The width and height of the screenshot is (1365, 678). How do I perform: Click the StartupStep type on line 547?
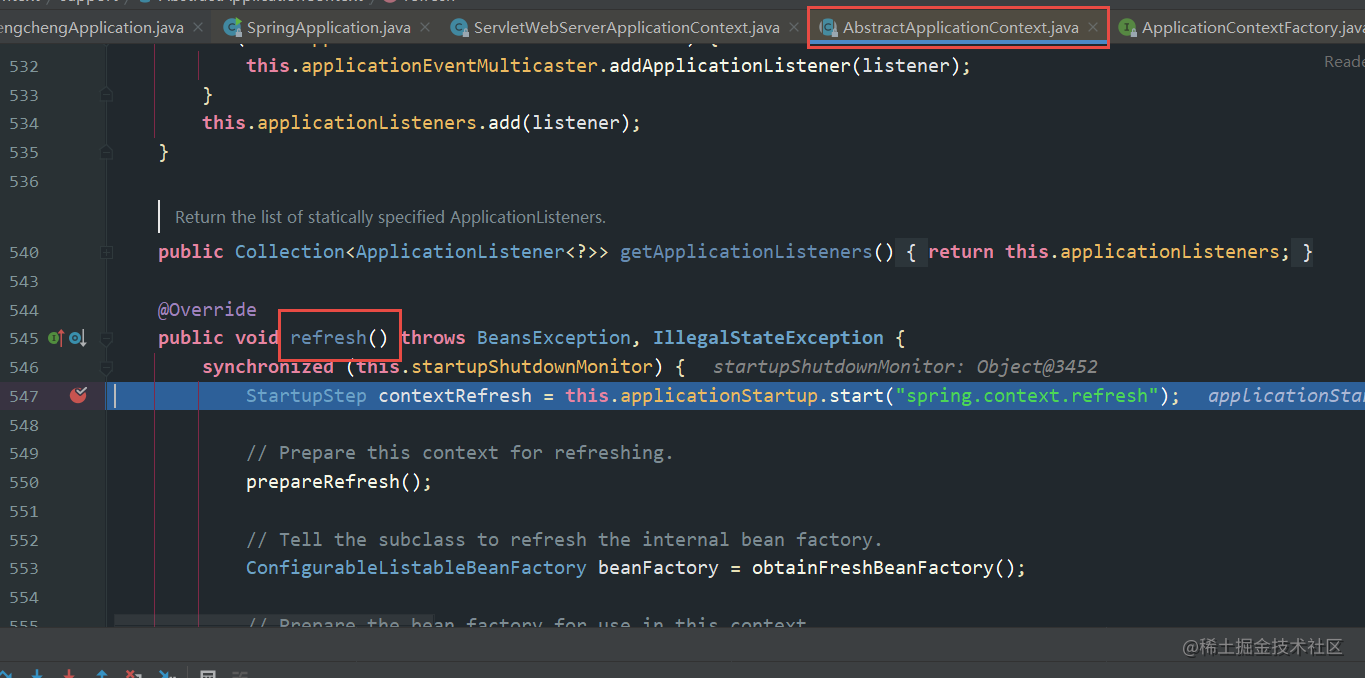click(306, 396)
